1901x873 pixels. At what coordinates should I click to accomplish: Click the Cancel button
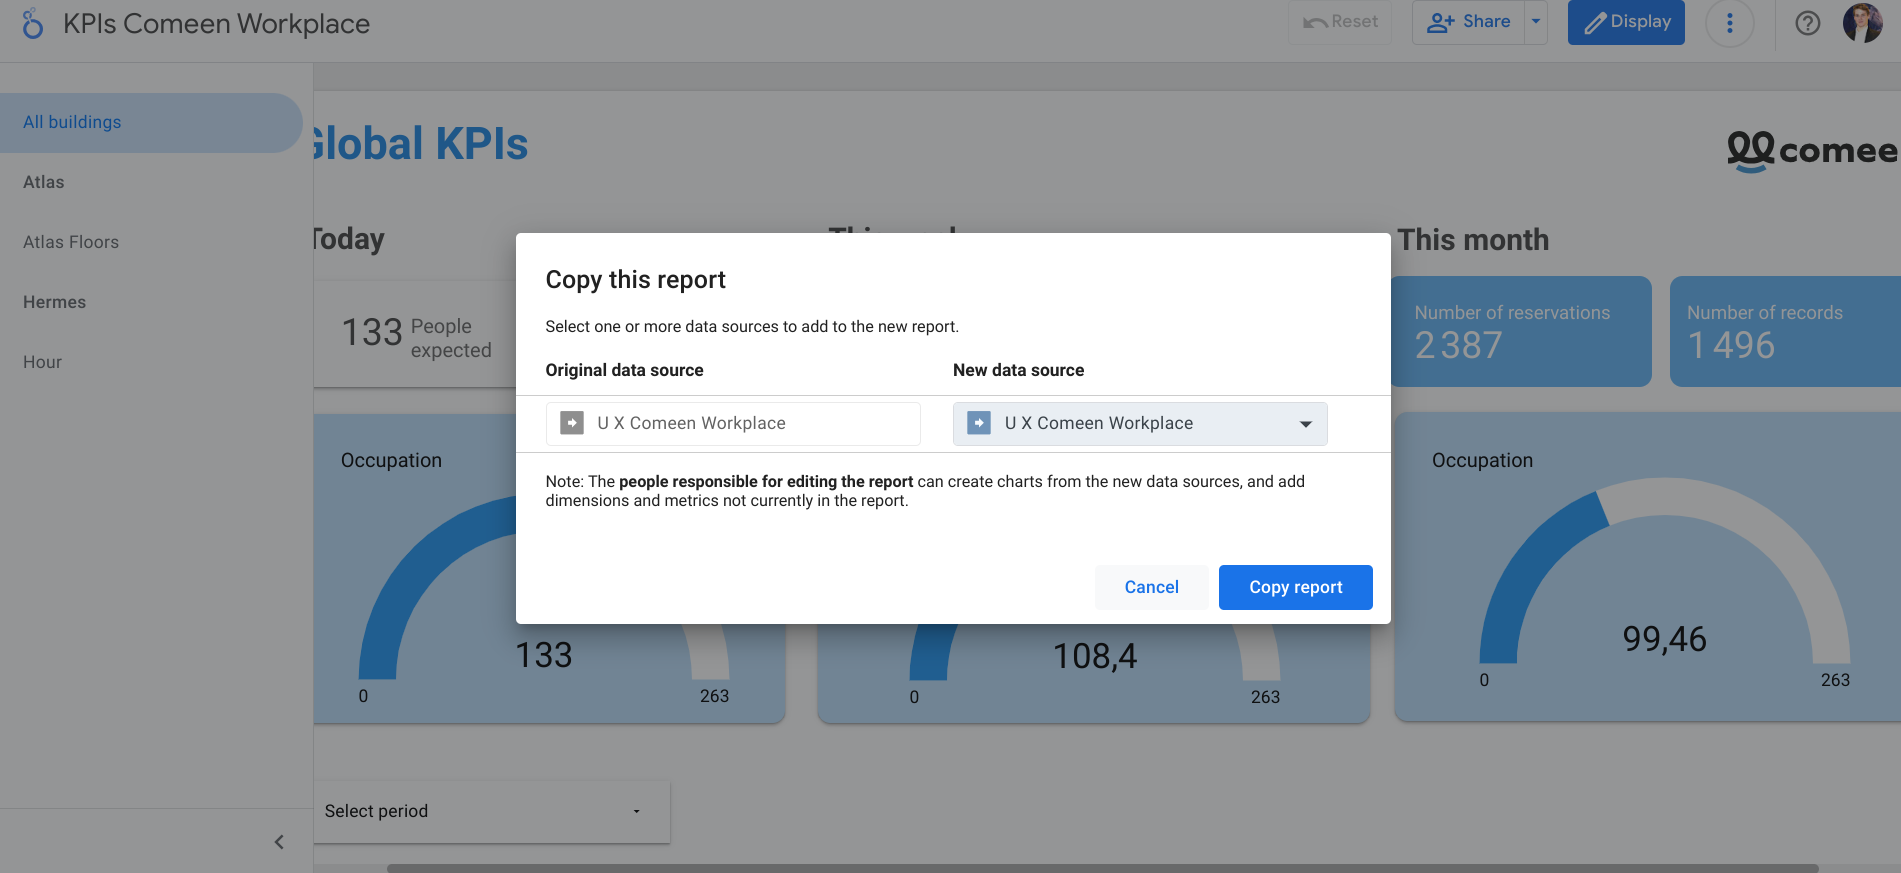tap(1151, 587)
